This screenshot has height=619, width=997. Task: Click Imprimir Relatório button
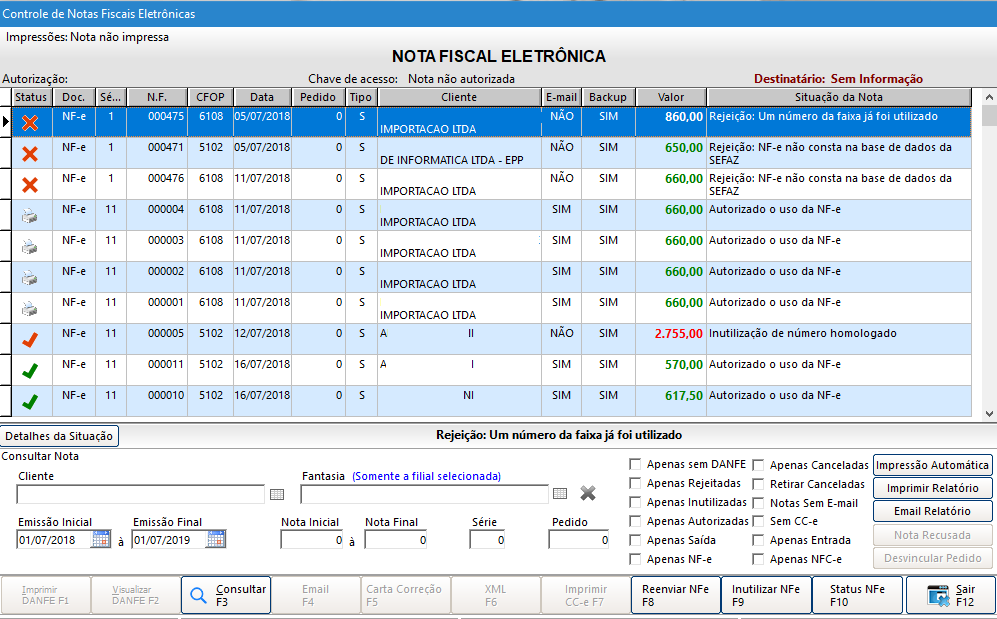click(932, 488)
